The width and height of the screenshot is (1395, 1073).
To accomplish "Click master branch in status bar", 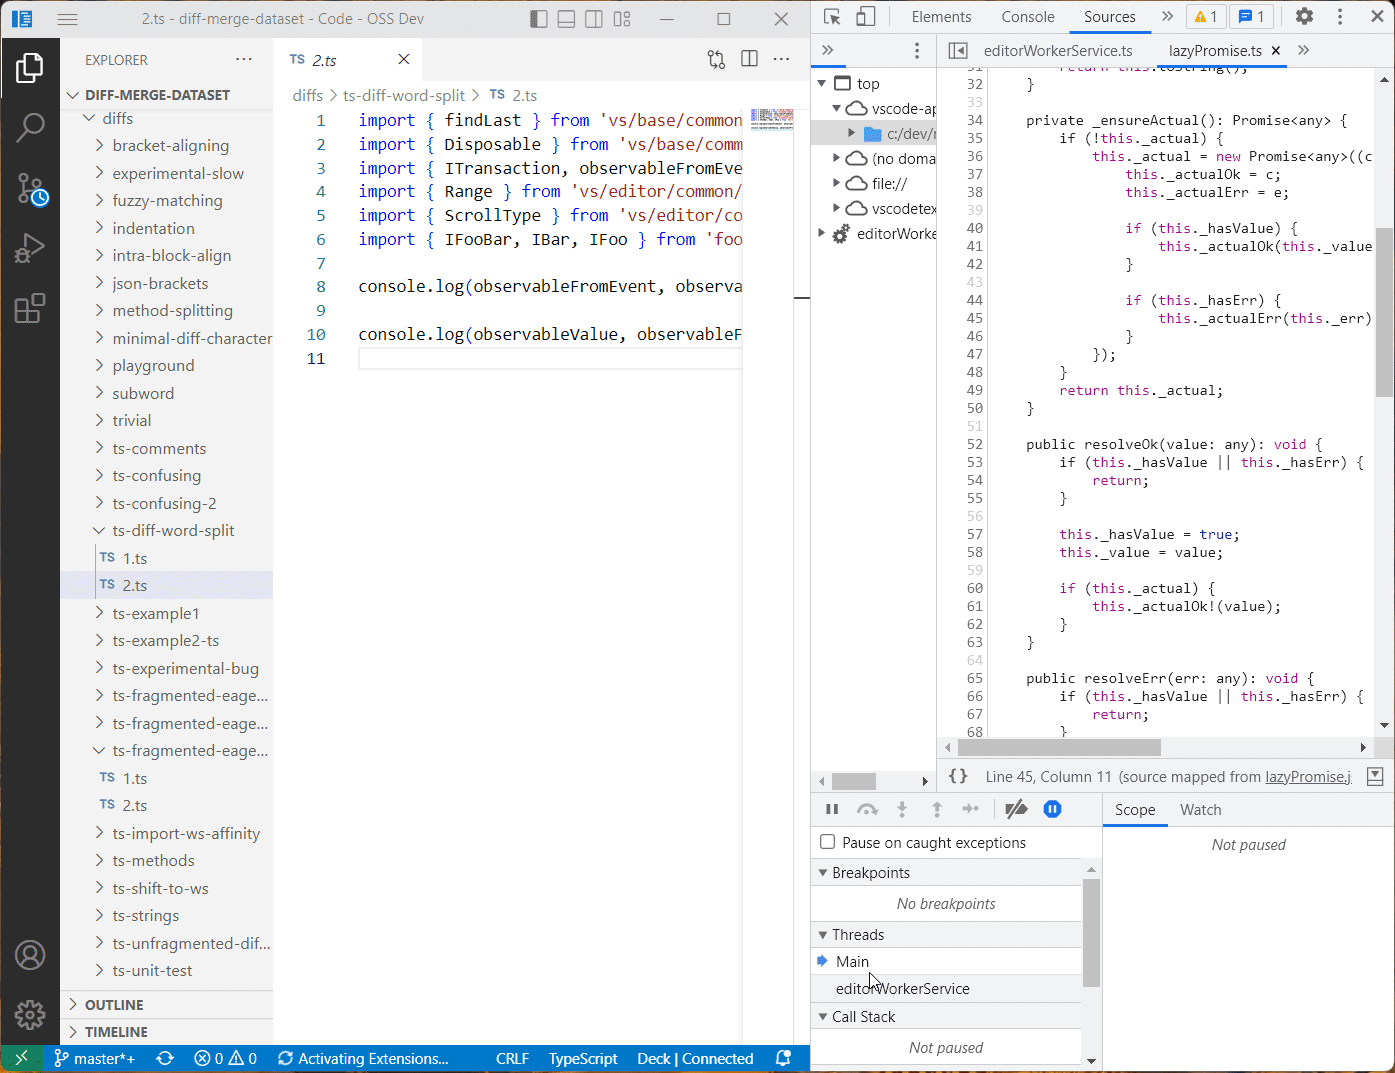I will click(94, 1058).
